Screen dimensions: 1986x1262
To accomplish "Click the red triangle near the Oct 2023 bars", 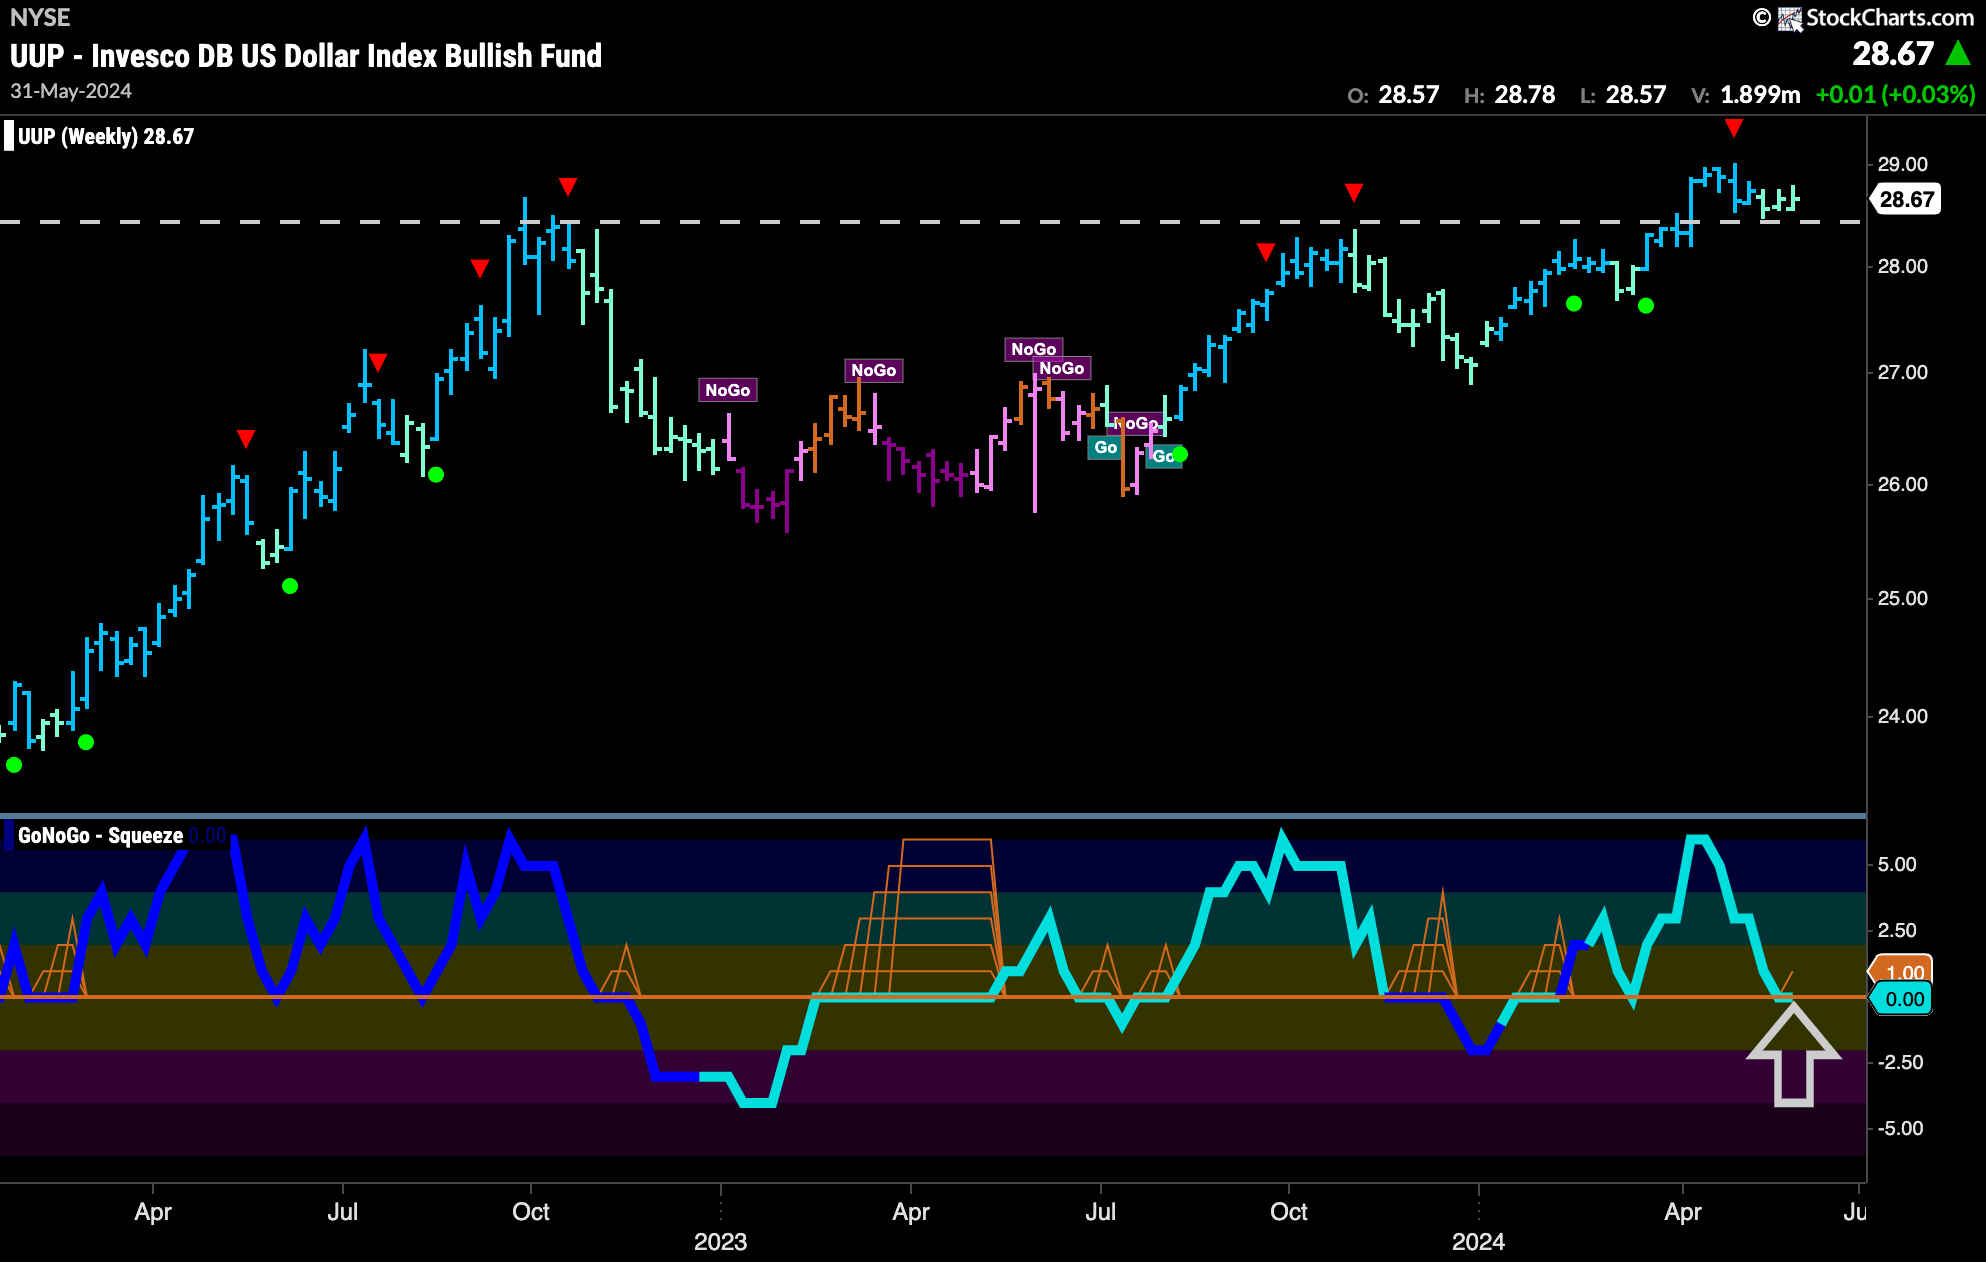I will (x=1266, y=252).
